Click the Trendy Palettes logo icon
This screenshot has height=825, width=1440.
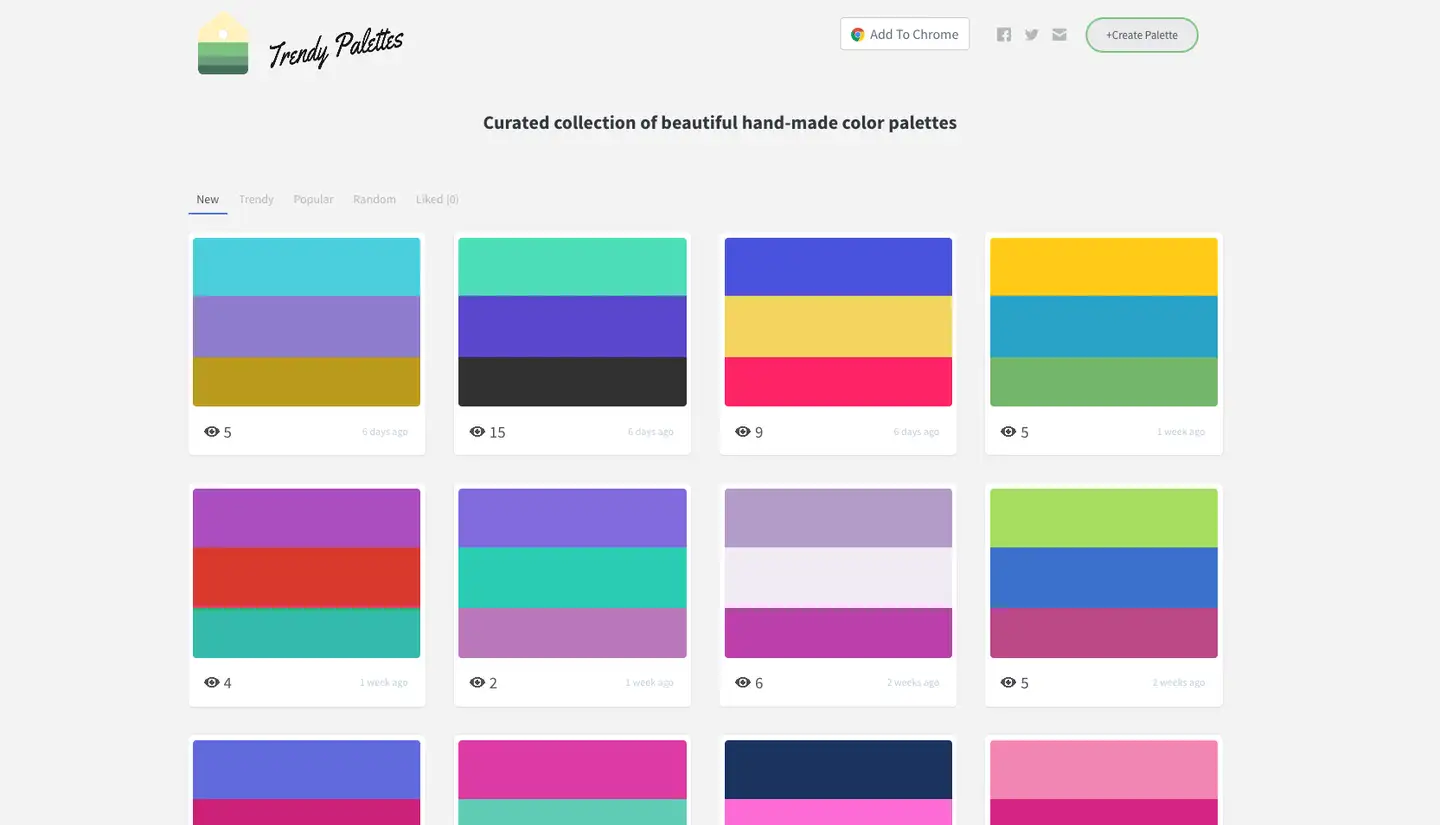click(x=223, y=44)
